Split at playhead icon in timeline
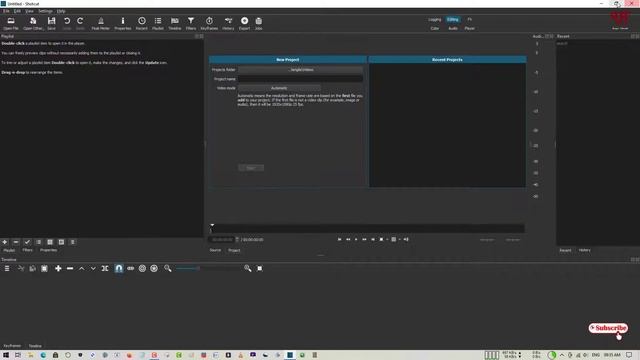The height and width of the screenshot is (360, 640). [x=105, y=268]
